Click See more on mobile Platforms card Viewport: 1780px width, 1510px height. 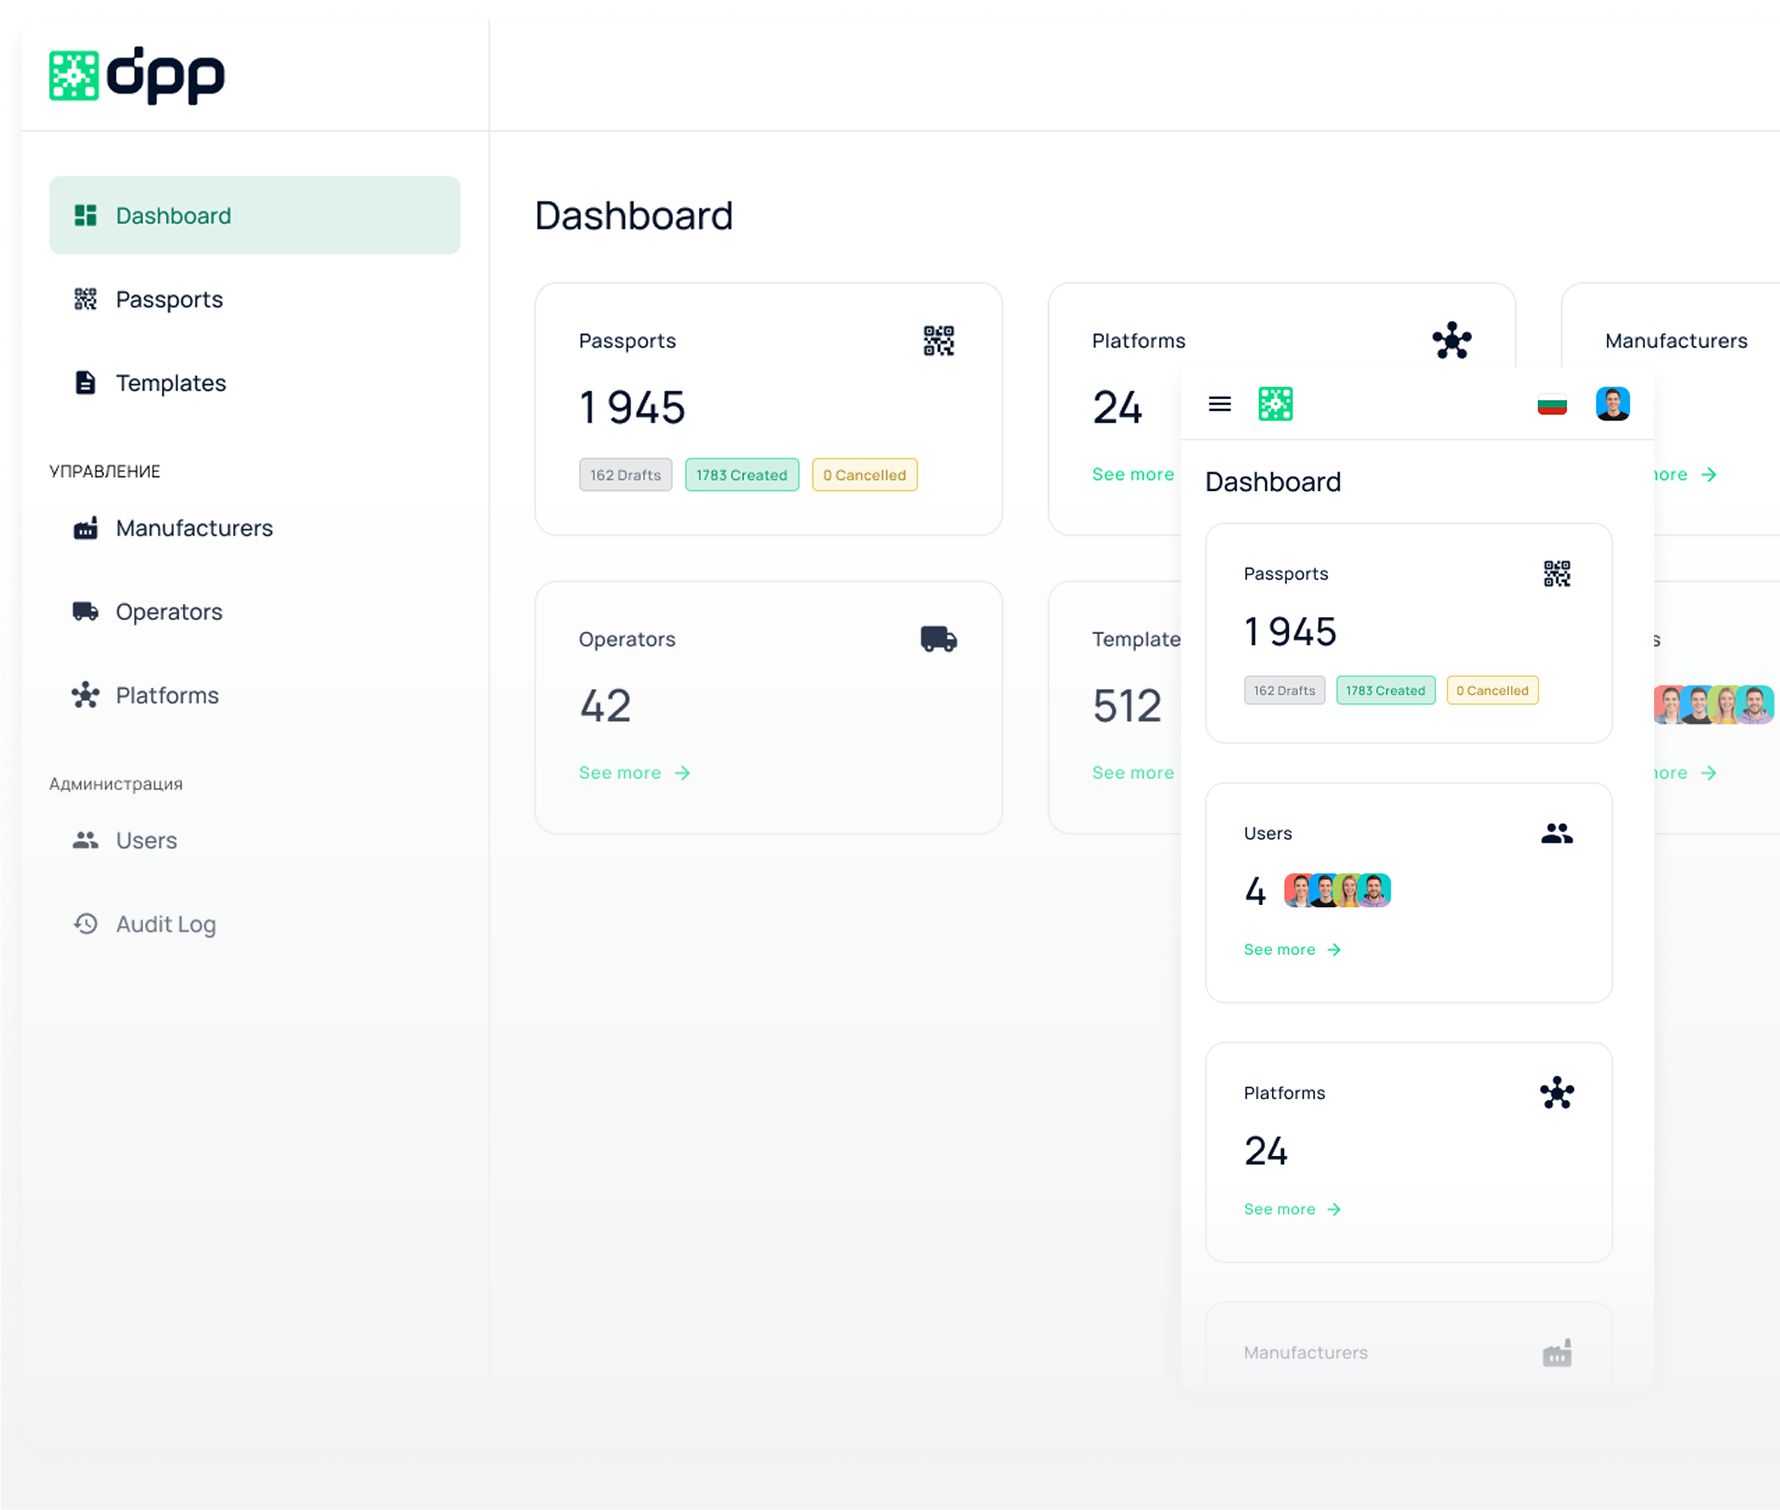point(1293,1210)
